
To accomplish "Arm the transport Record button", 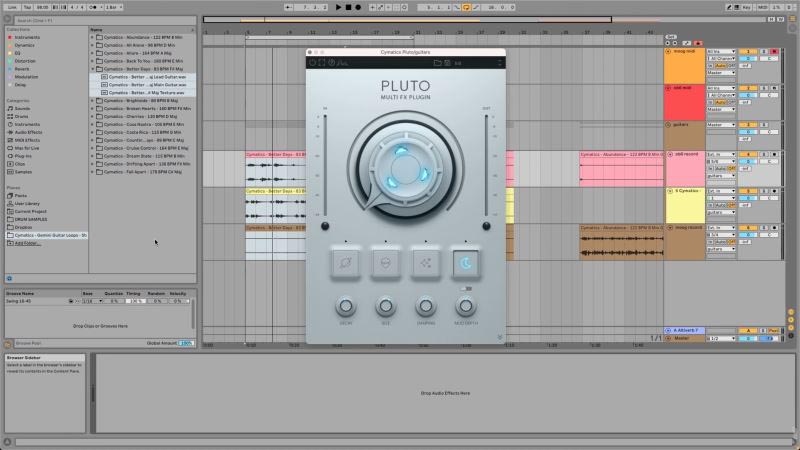I will [x=358, y=7].
